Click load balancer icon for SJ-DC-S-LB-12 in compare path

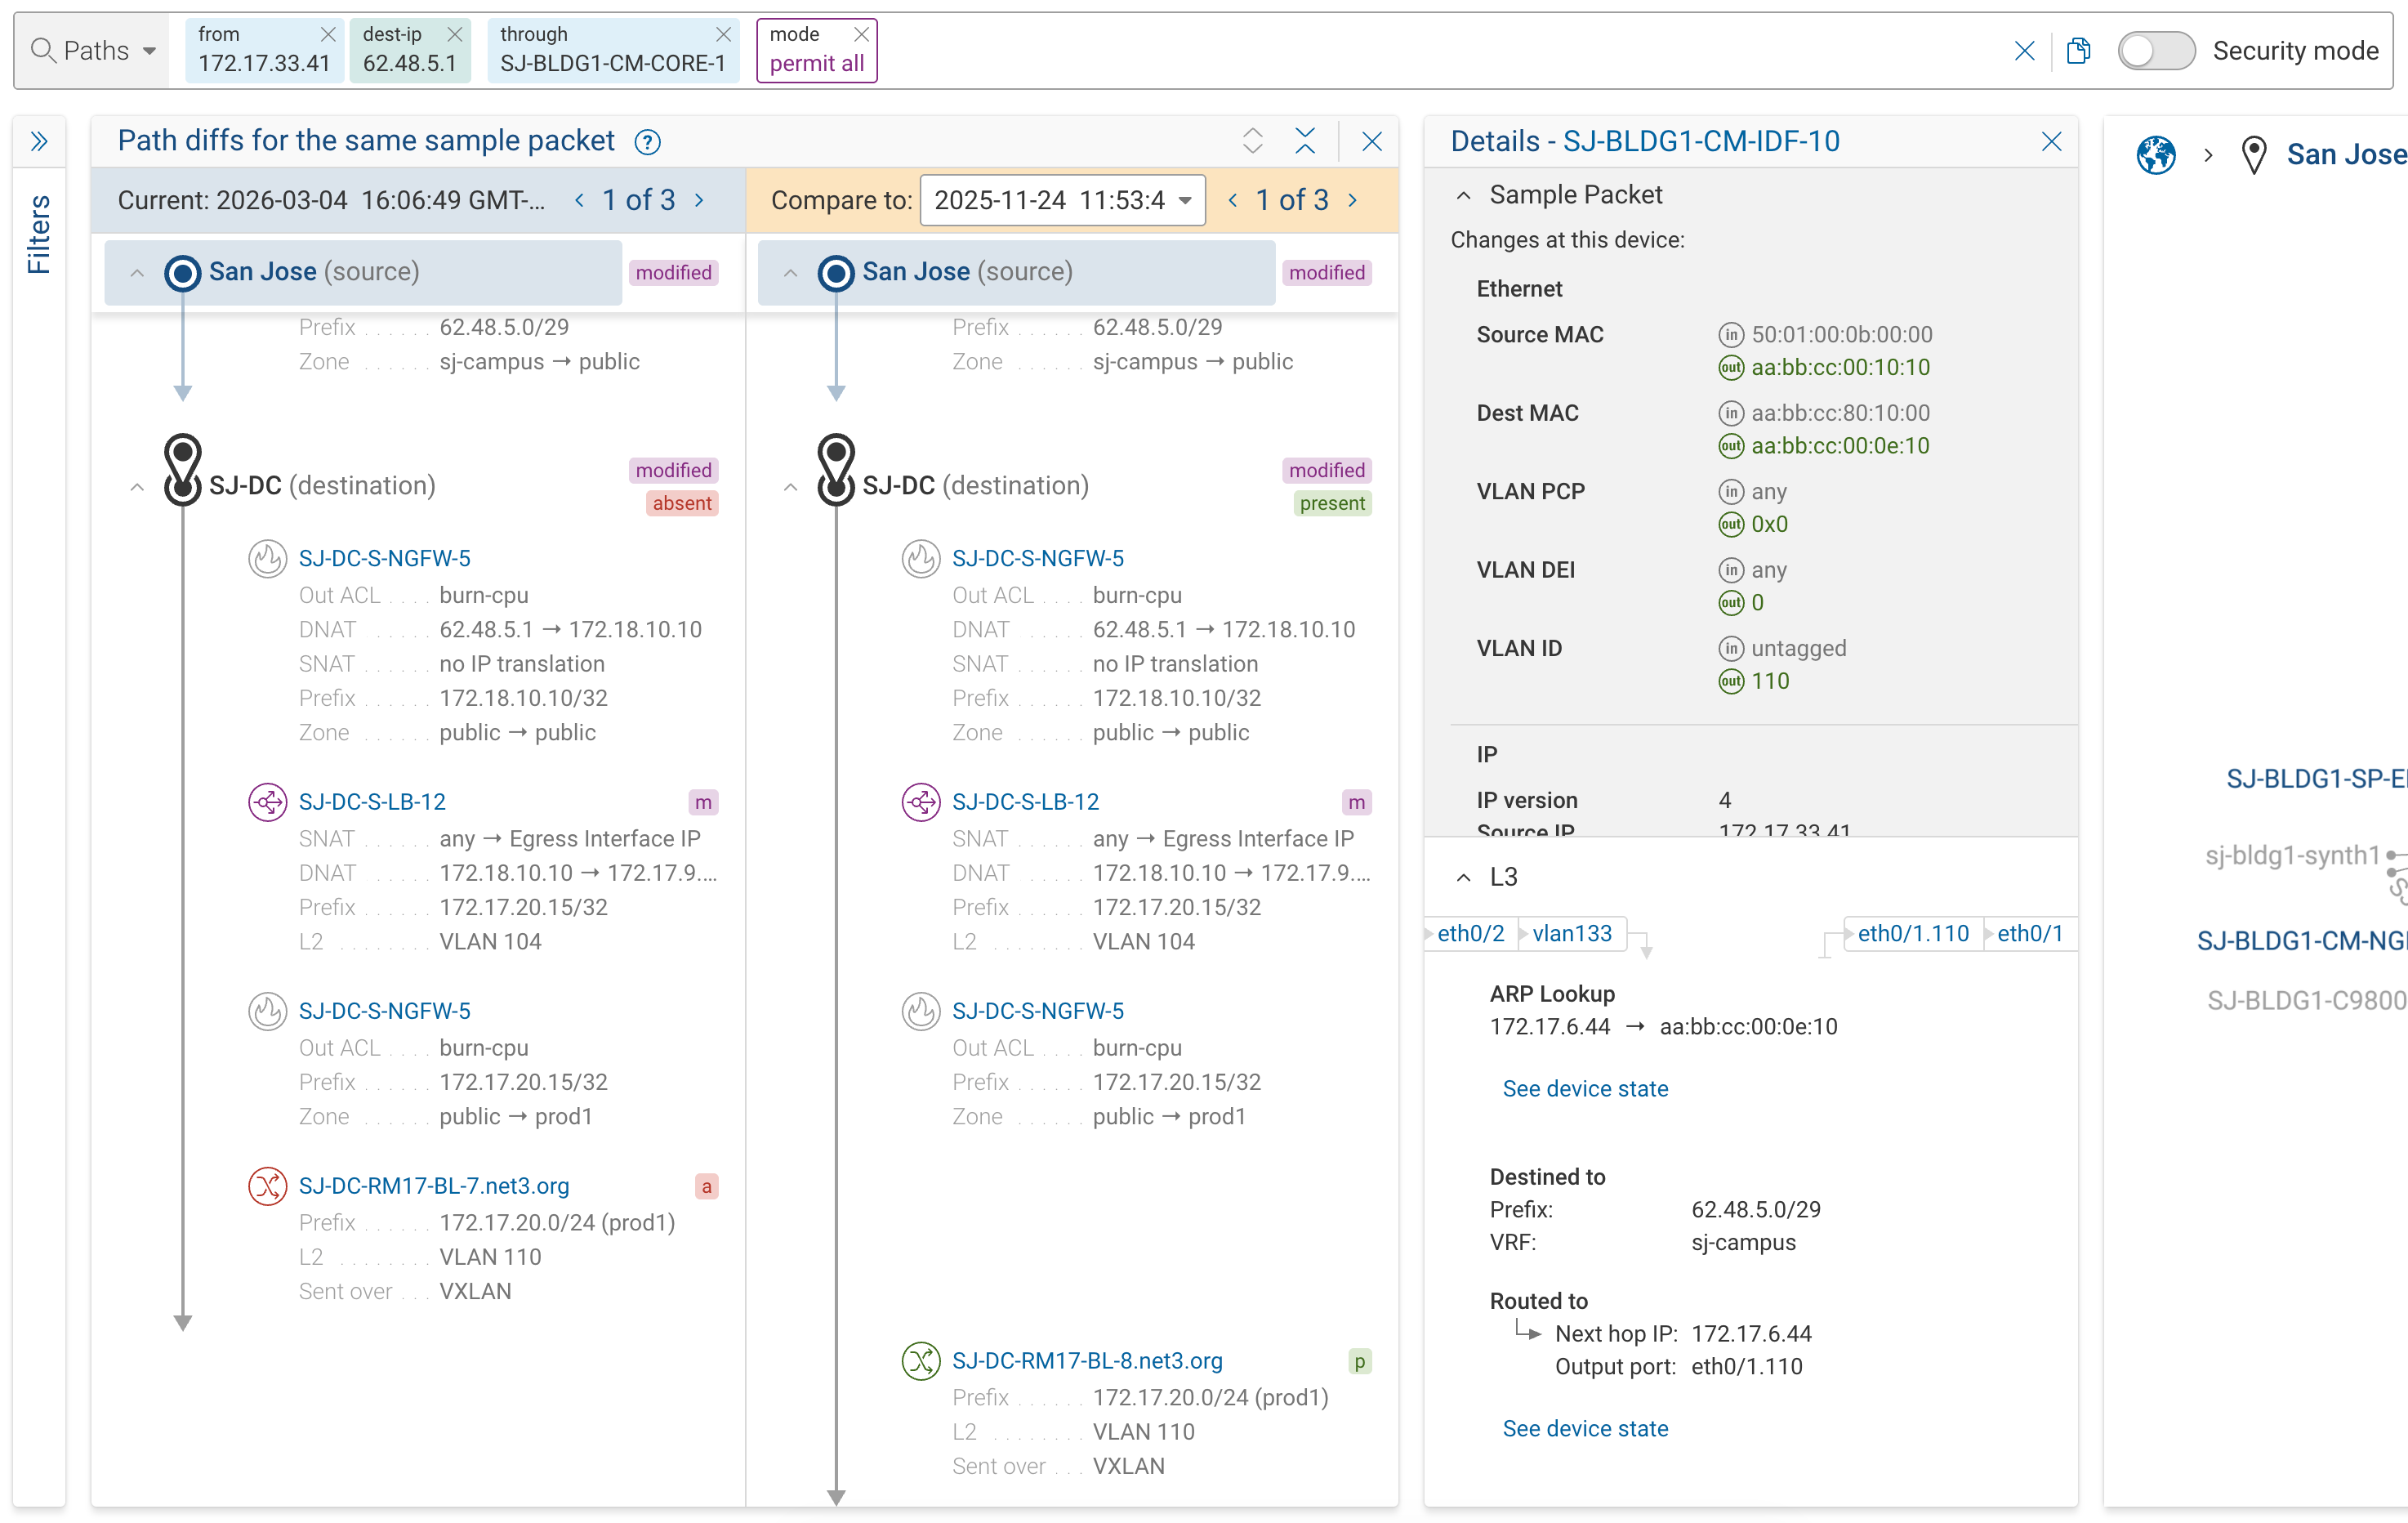pos(921,802)
